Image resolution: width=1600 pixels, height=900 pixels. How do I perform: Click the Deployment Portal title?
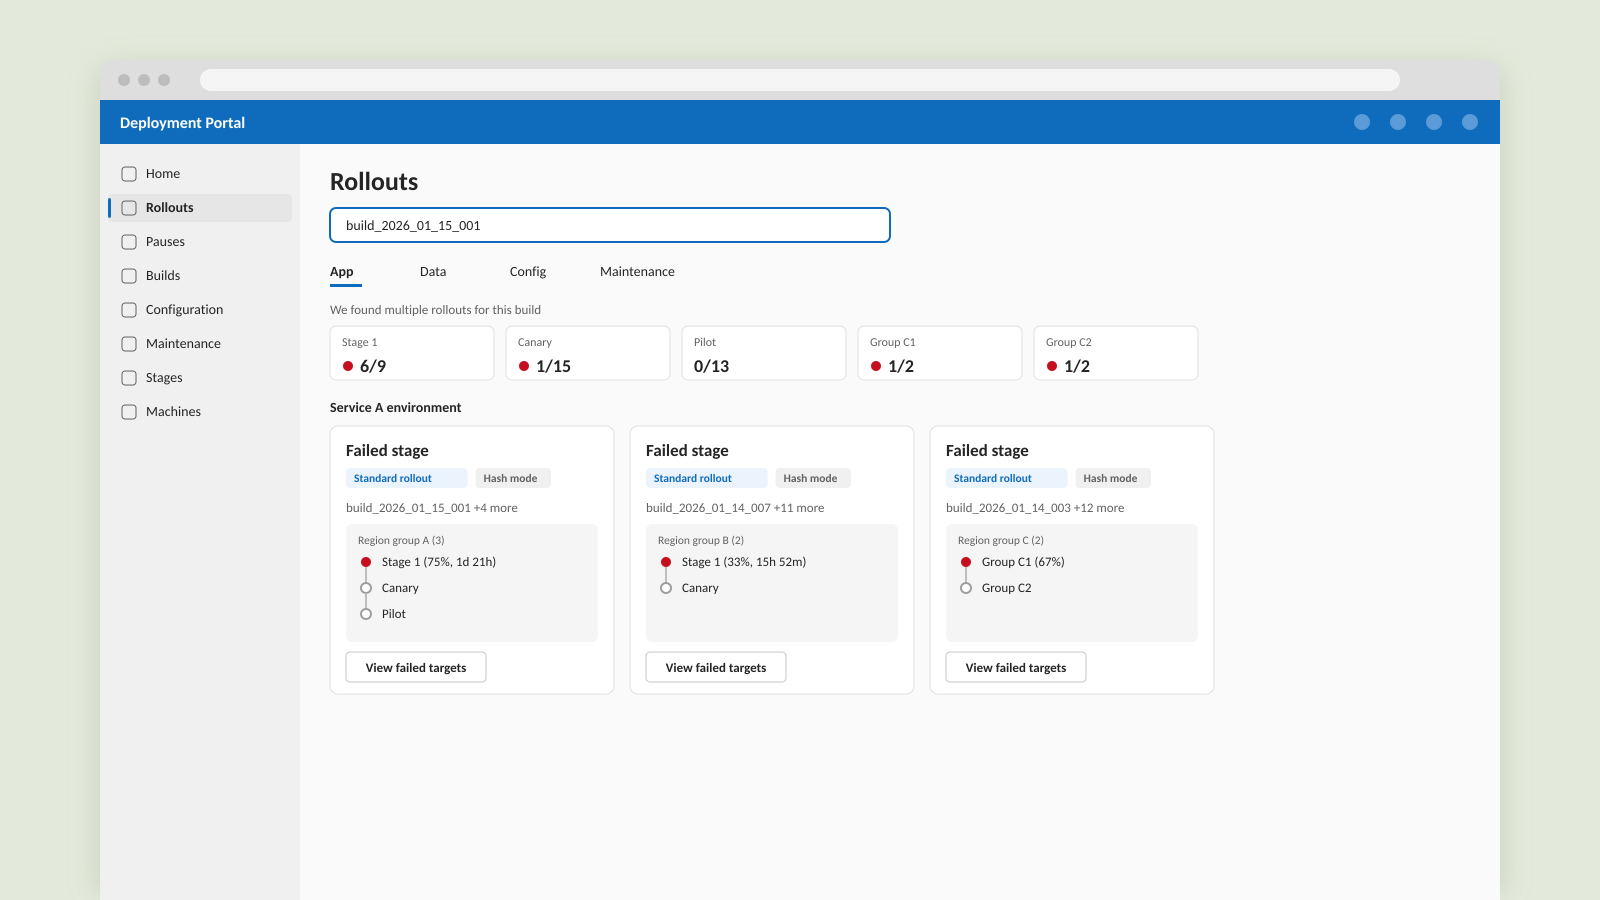click(182, 123)
